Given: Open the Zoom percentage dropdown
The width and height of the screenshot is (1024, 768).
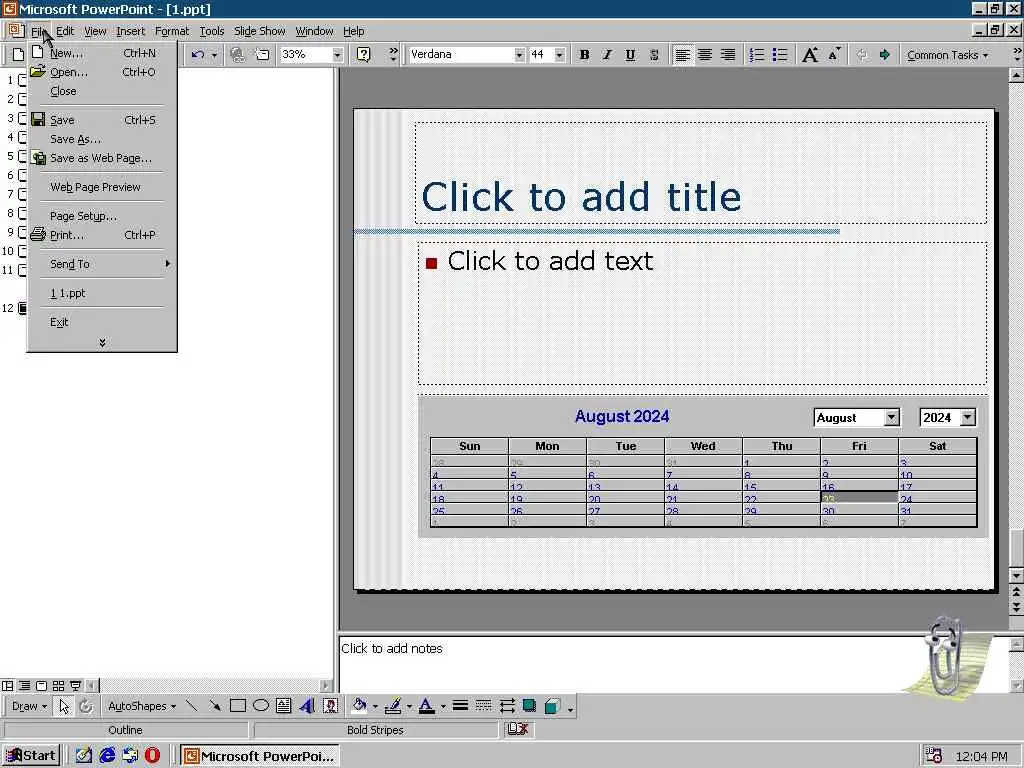Looking at the screenshot, I should pyautogui.click(x=338, y=55).
